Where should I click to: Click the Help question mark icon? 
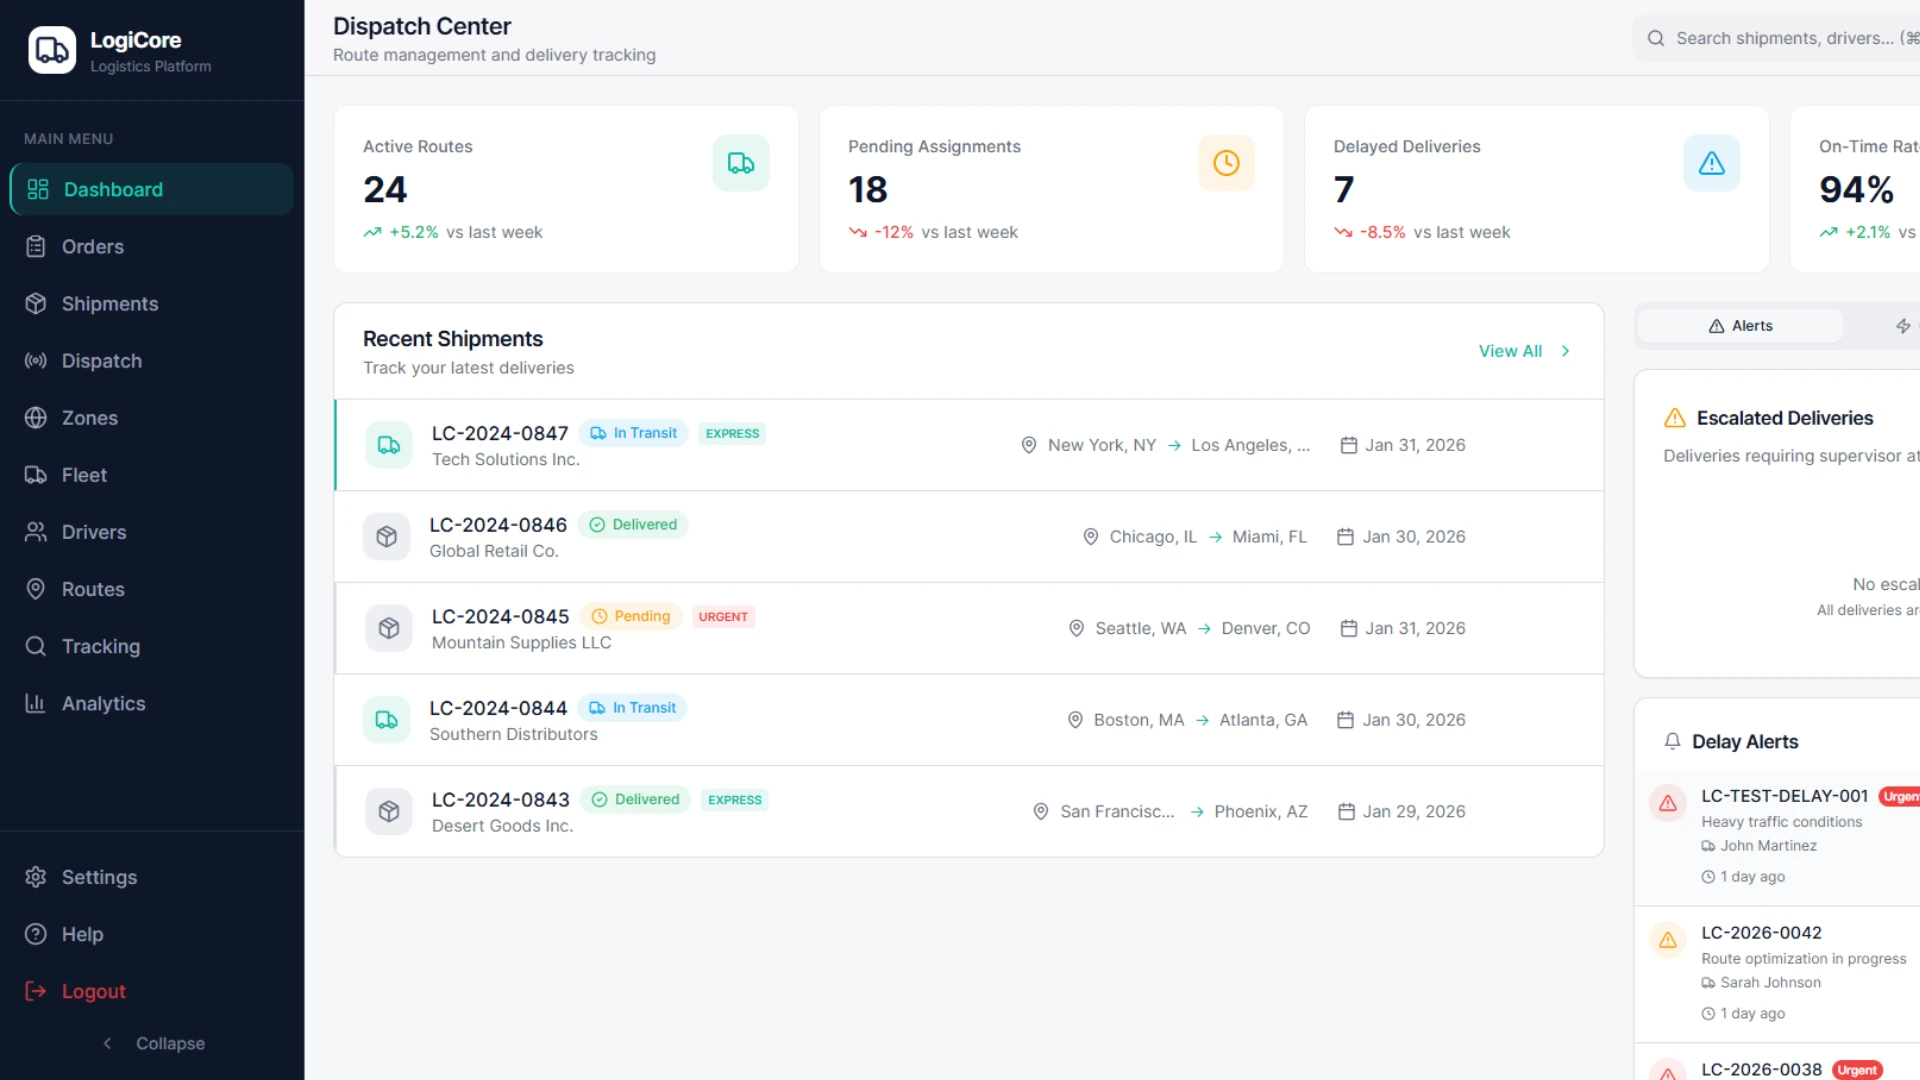(x=36, y=934)
